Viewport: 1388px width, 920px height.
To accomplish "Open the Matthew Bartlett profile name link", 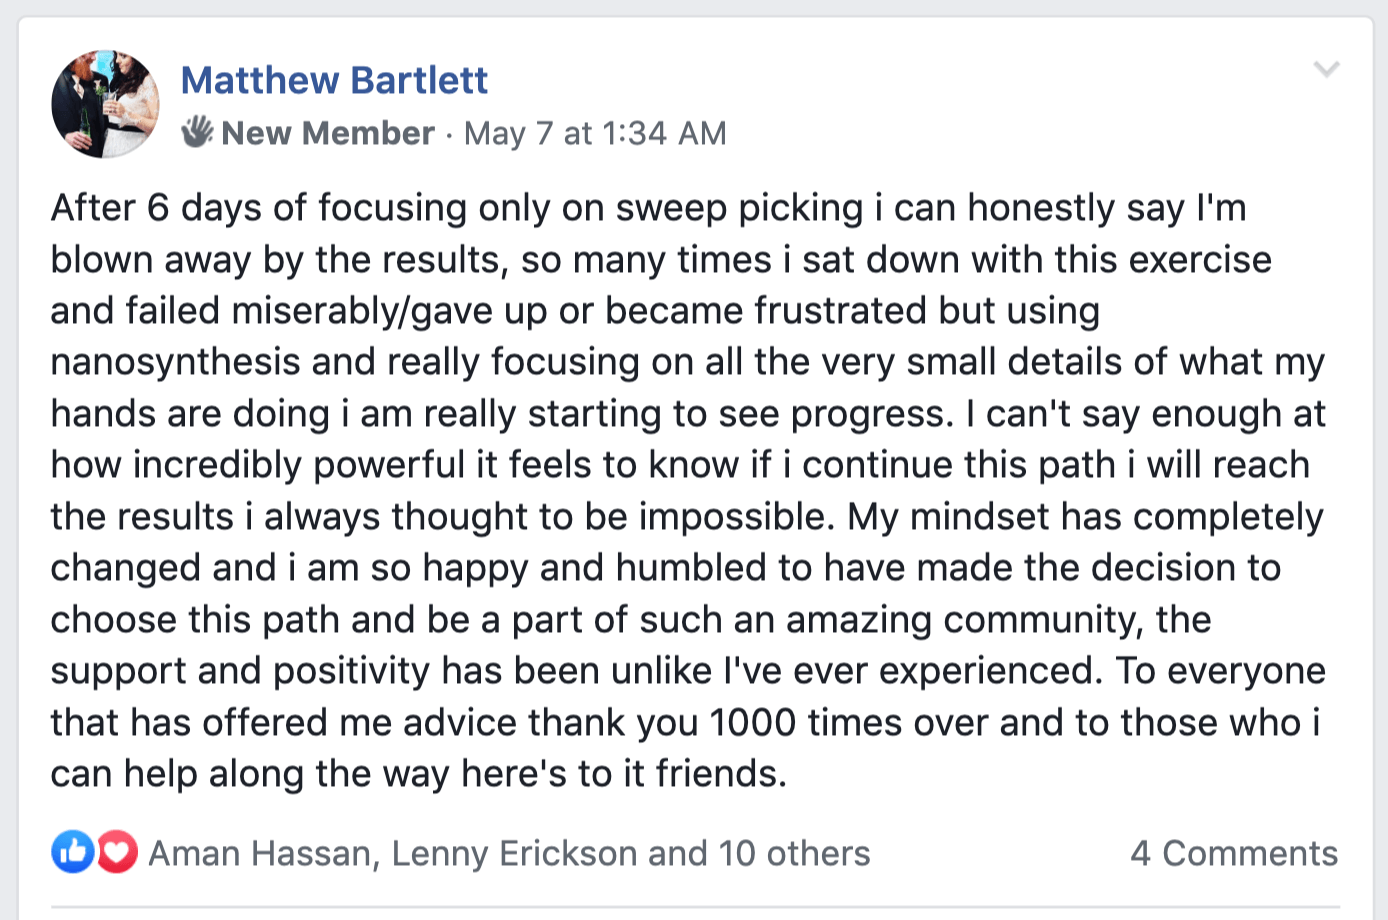I will point(334,80).
